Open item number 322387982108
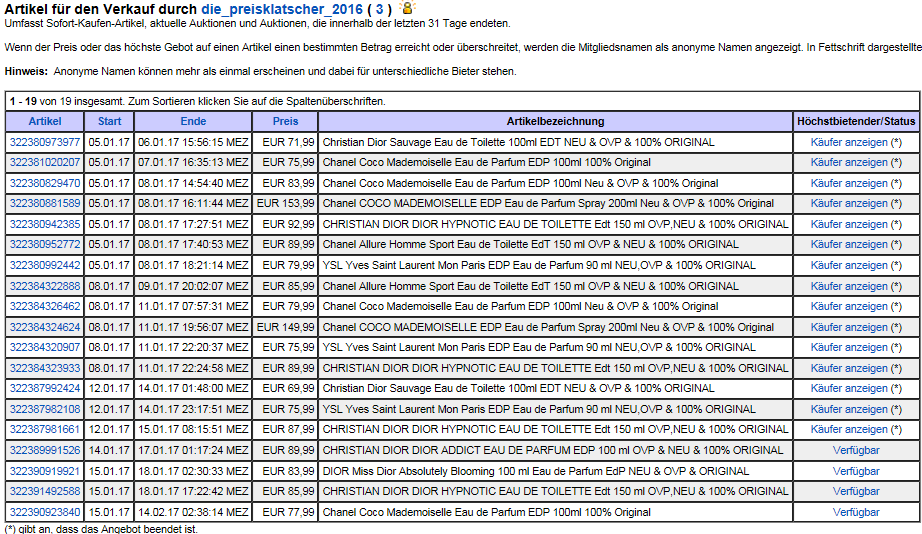Image resolution: width=922 pixels, height=534 pixels. [45, 409]
